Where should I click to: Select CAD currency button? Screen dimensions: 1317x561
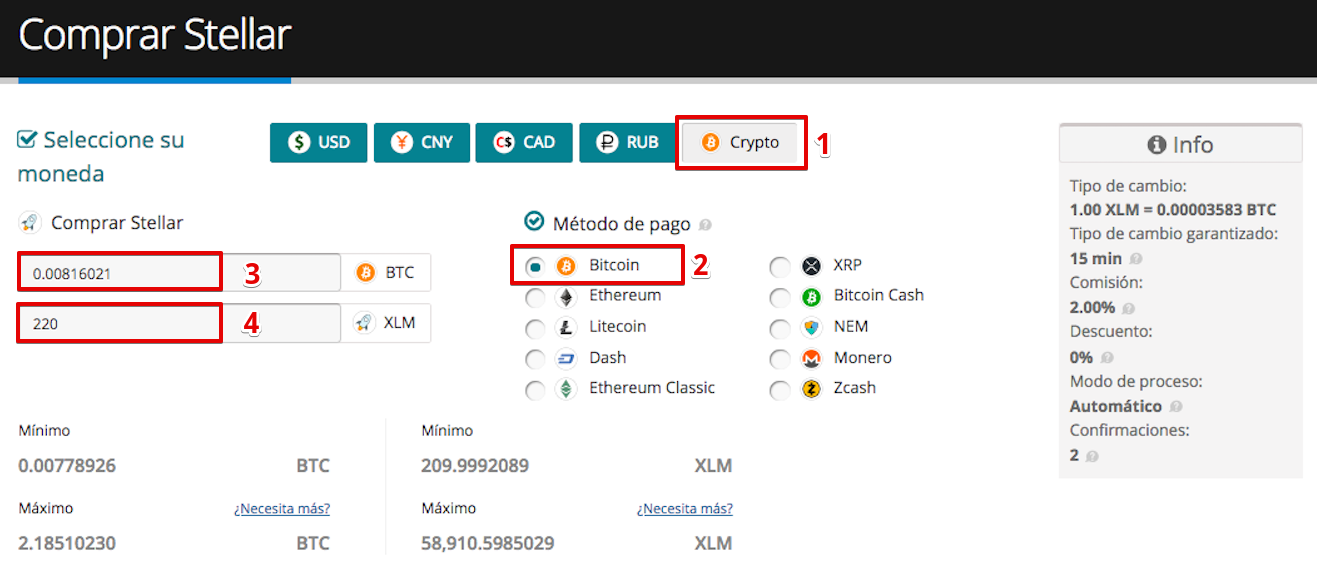click(524, 143)
